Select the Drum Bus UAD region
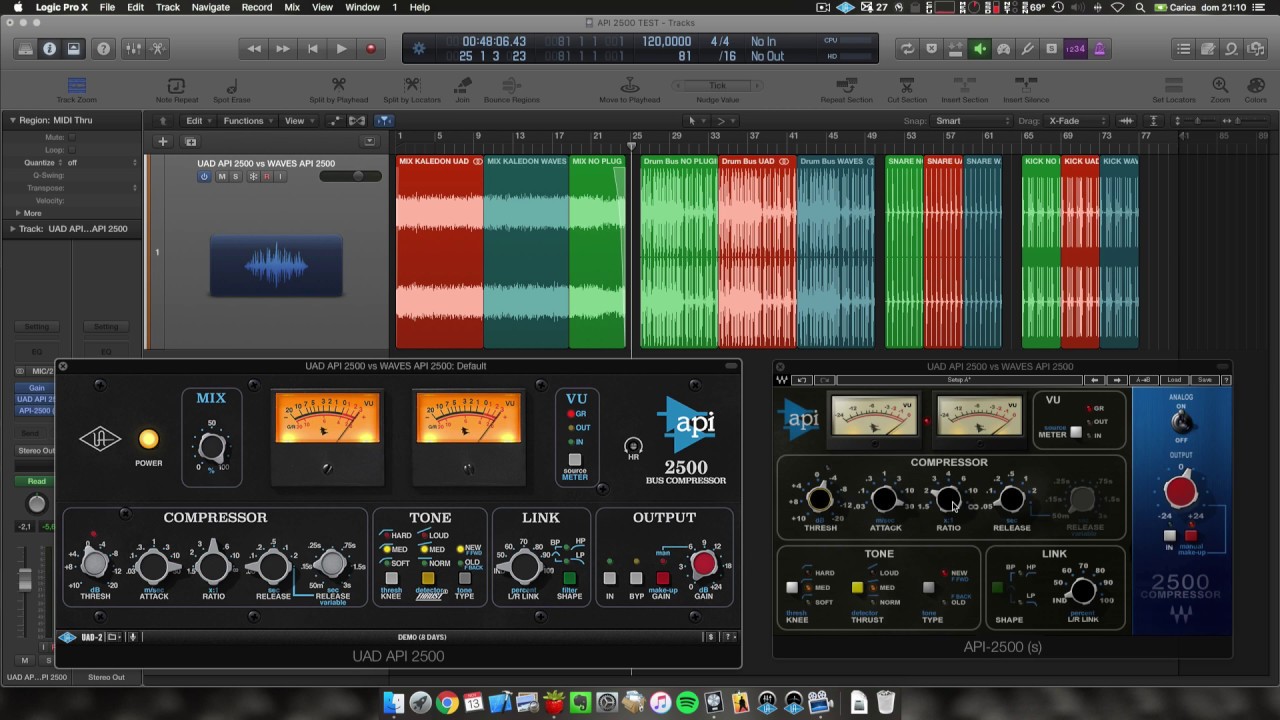1280x720 pixels. point(757,252)
